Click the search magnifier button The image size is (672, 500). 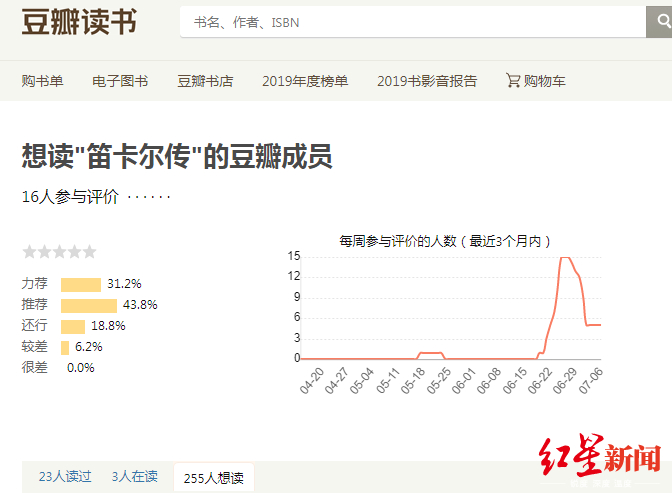[x=660, y=21]
